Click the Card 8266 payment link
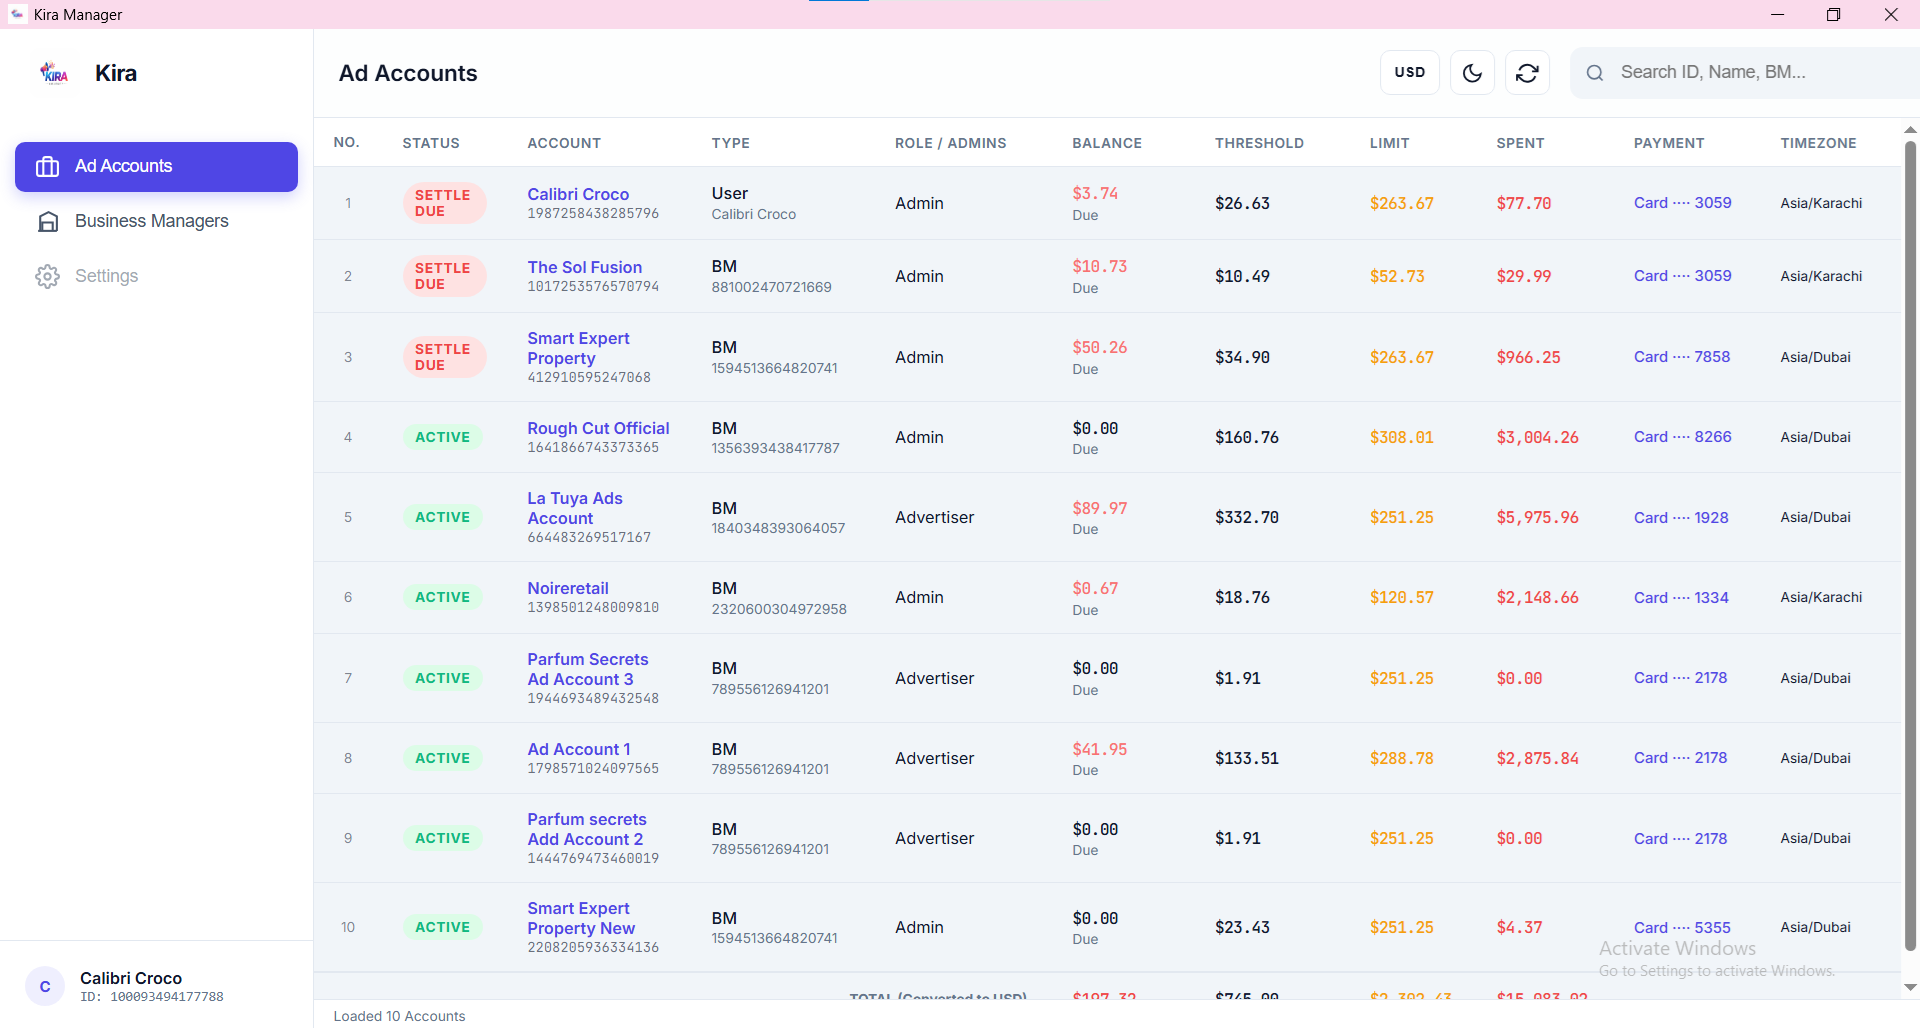 (1683, 437)
